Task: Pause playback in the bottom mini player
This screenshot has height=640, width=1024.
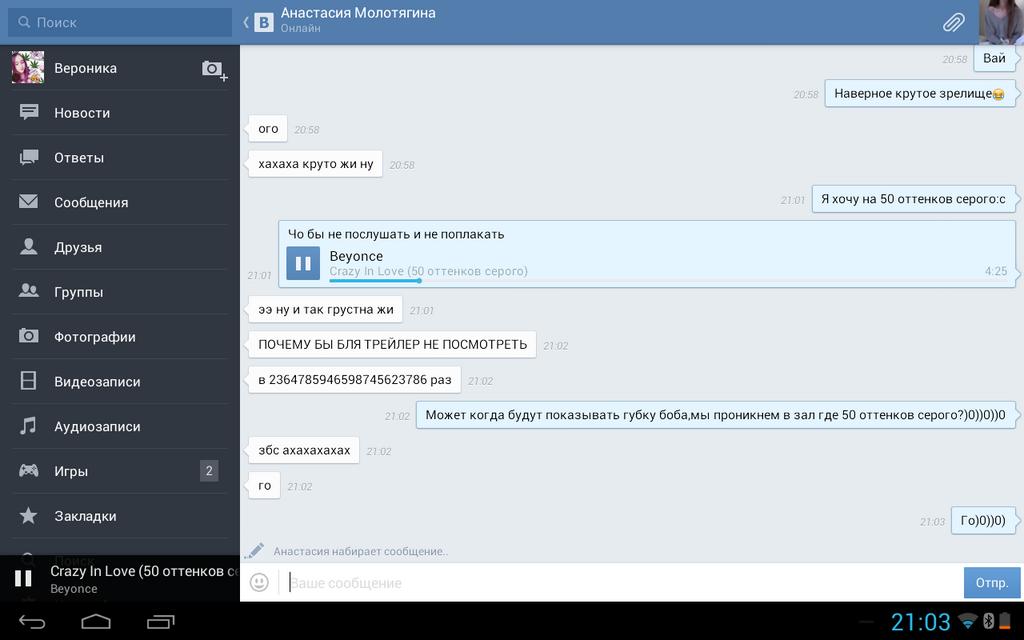Action: coord(23,578)
